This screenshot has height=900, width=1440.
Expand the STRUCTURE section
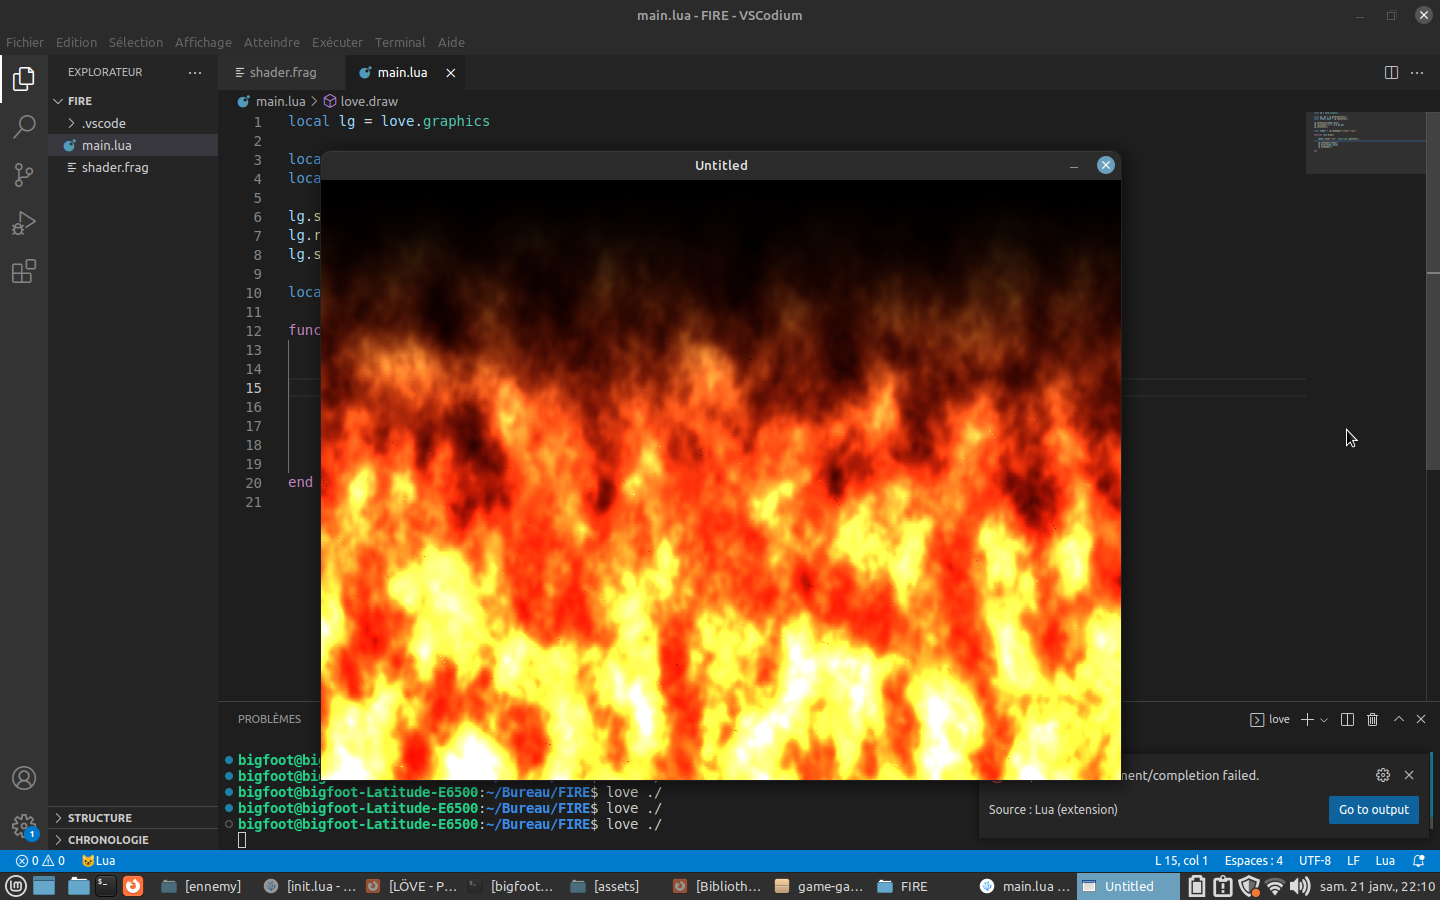(x=133, y=818)
